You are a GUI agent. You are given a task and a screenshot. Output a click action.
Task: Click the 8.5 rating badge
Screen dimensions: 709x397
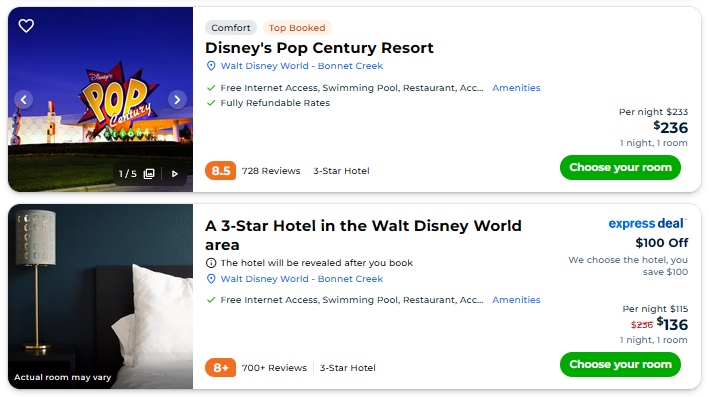(221, 171)
